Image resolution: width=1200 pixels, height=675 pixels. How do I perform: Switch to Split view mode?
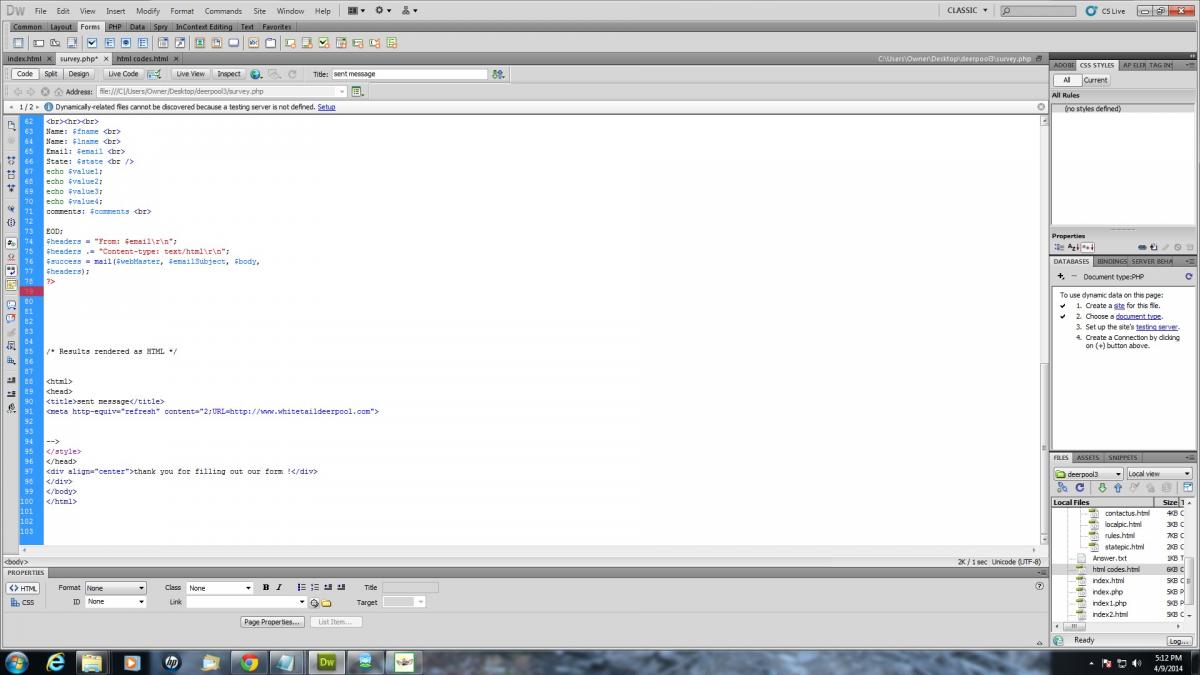click(51, 74)
